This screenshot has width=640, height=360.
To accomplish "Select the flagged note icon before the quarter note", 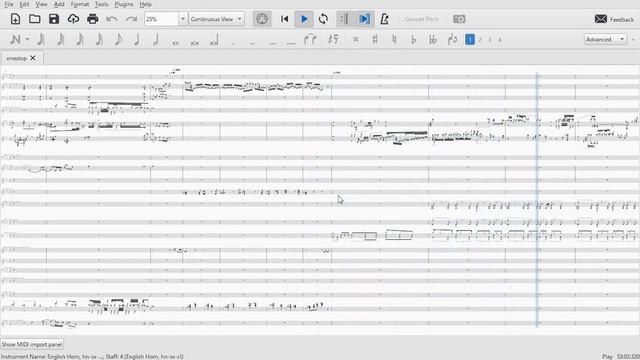I will pos(118,39).
